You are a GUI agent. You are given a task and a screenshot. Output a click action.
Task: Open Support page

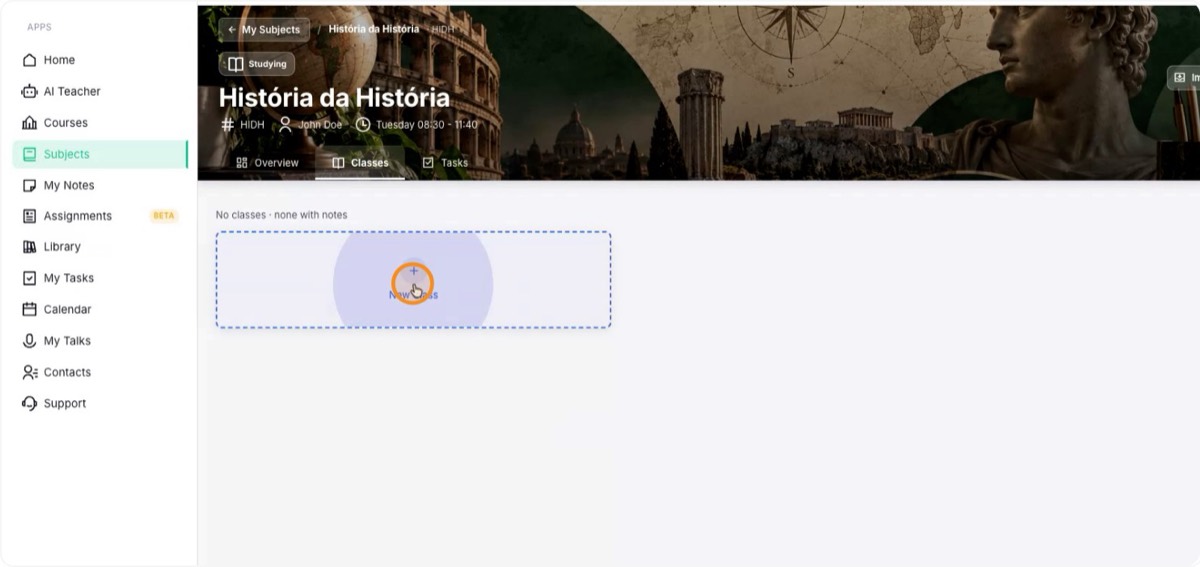coord(100,404)
